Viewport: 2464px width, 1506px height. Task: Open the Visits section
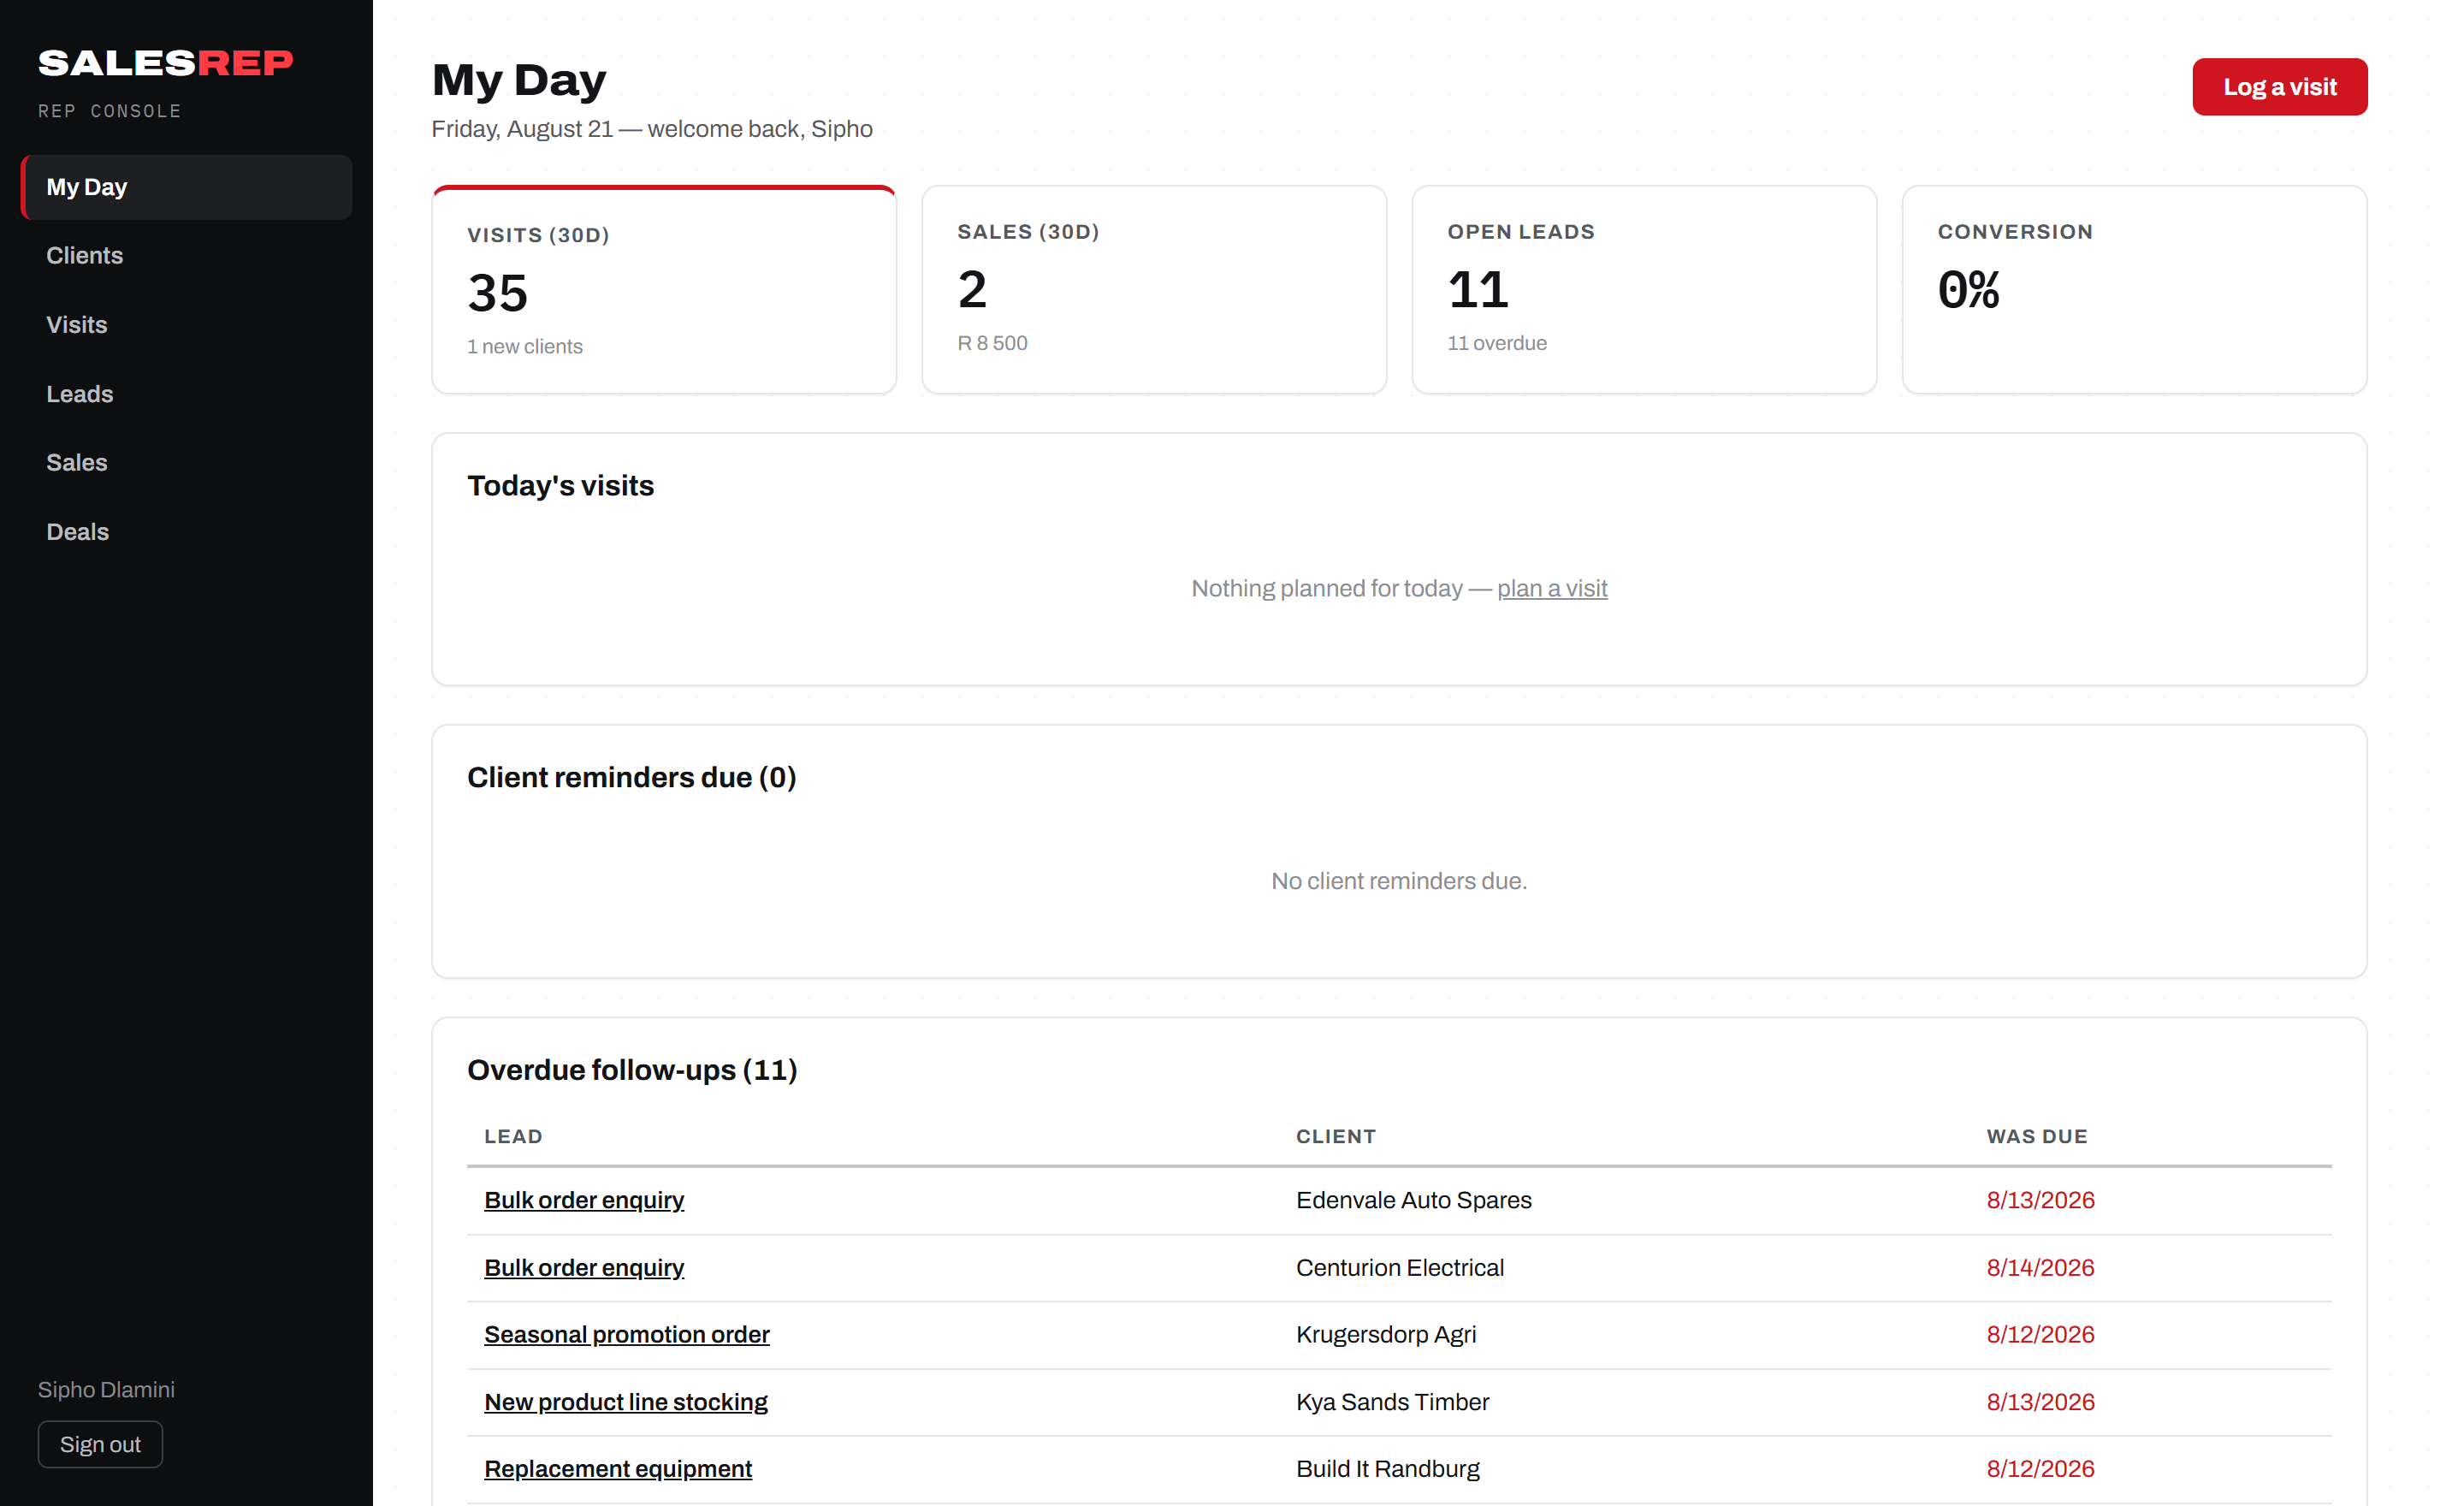(x=187, y=325)
